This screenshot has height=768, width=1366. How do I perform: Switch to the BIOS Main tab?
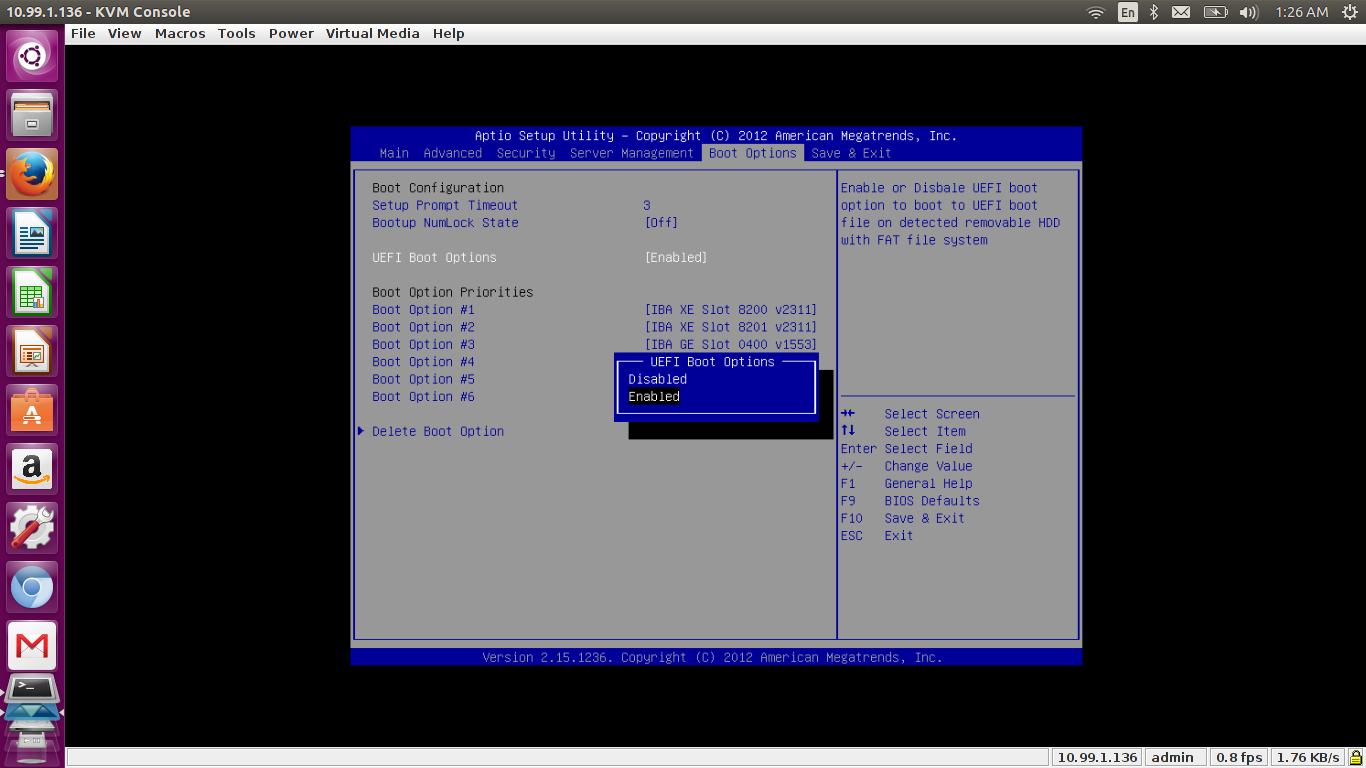(x=394, y=153)
